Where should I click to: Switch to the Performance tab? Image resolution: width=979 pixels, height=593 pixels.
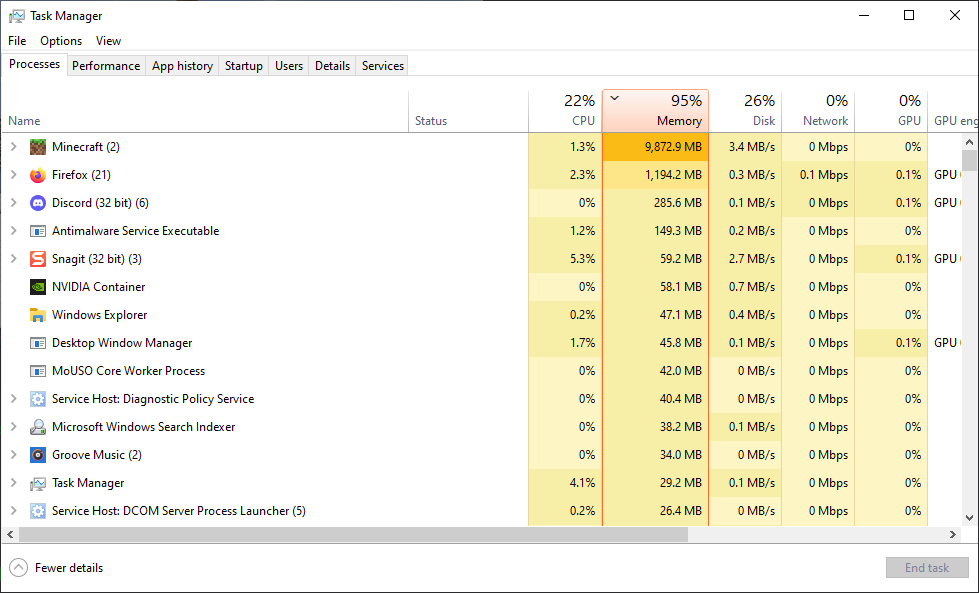point(106,66)
